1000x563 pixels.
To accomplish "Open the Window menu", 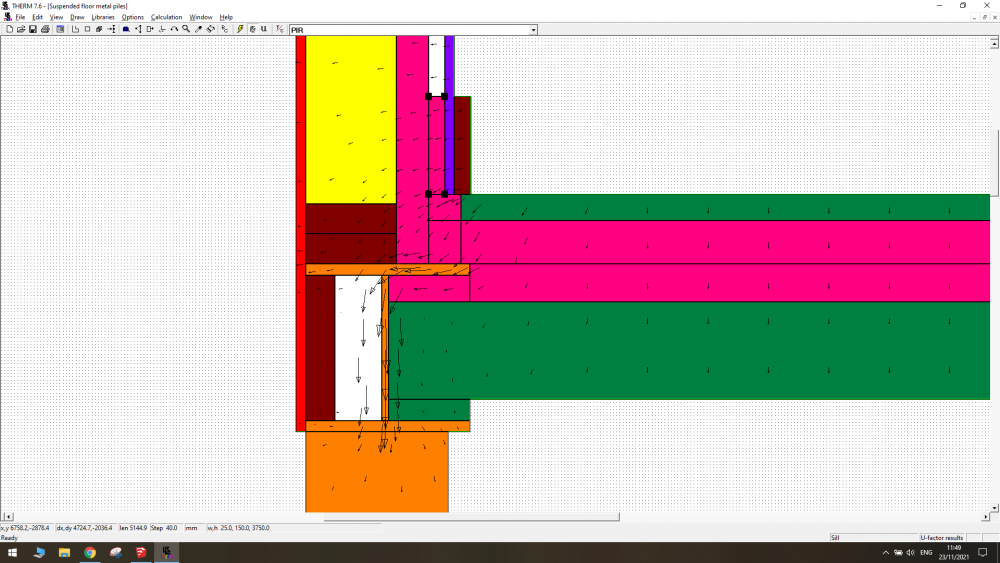I will 201,17.
